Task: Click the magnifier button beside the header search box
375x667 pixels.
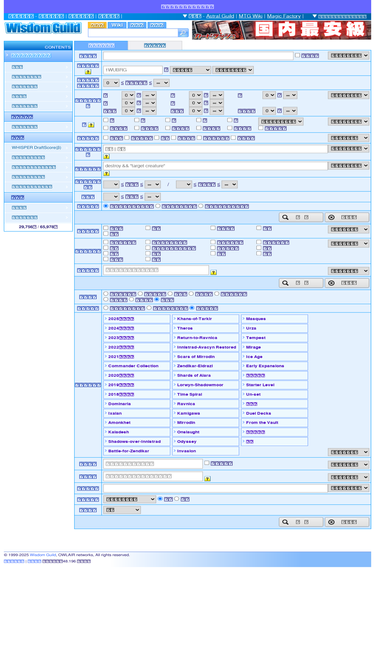Action: tap(183, 33)
